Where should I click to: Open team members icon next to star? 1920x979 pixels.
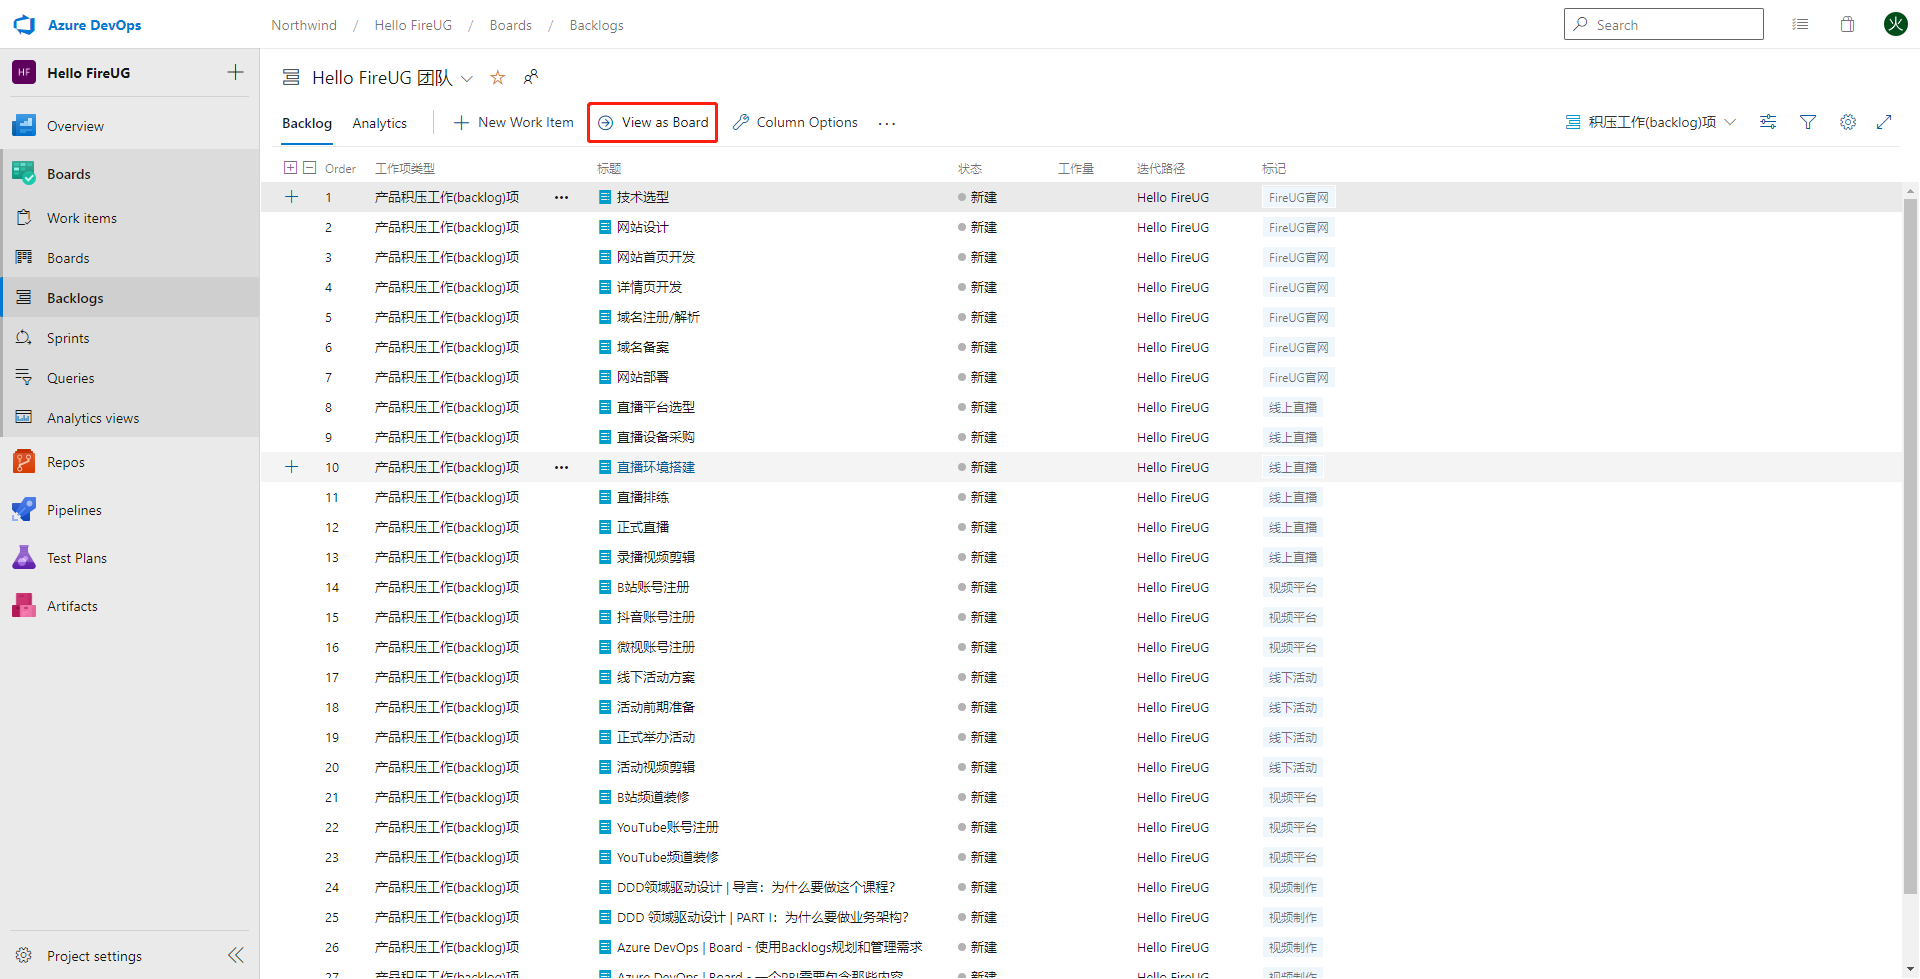(x=531, y=77)
